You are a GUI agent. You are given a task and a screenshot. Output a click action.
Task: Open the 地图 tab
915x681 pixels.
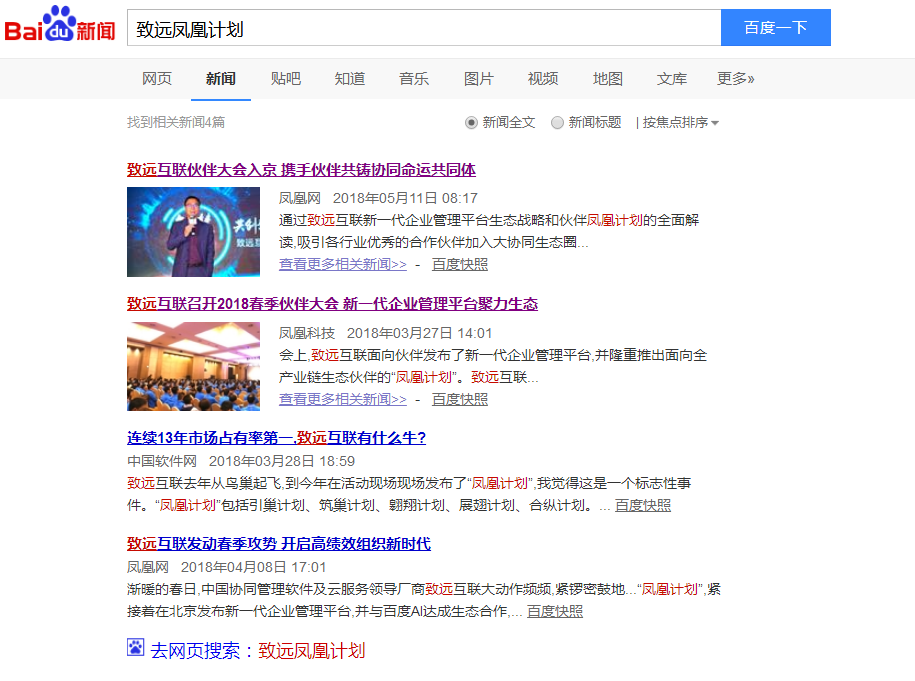click(x=607, y=79)
